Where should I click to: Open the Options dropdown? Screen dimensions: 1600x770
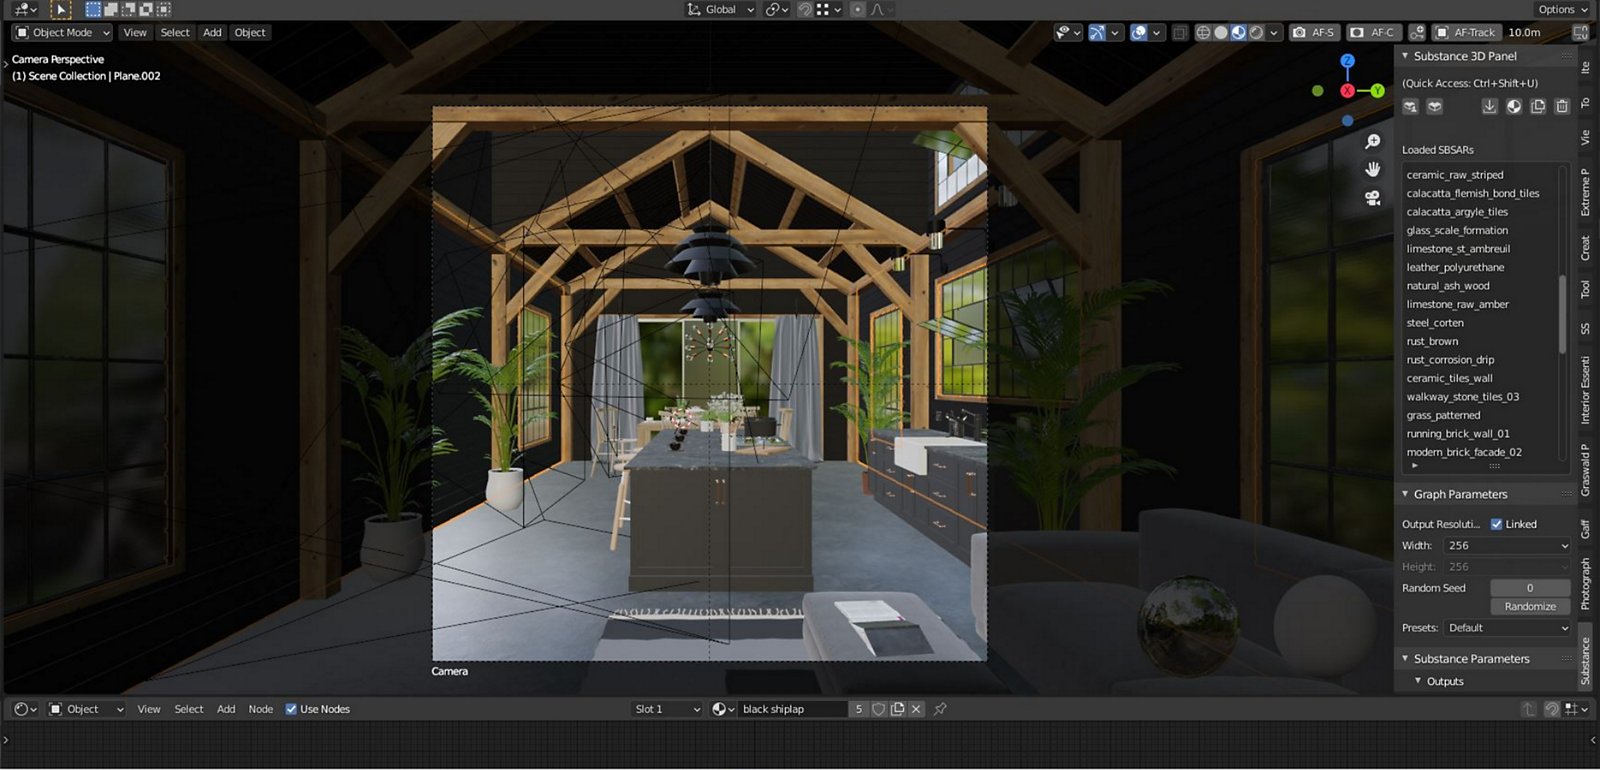coord(1563,9)
